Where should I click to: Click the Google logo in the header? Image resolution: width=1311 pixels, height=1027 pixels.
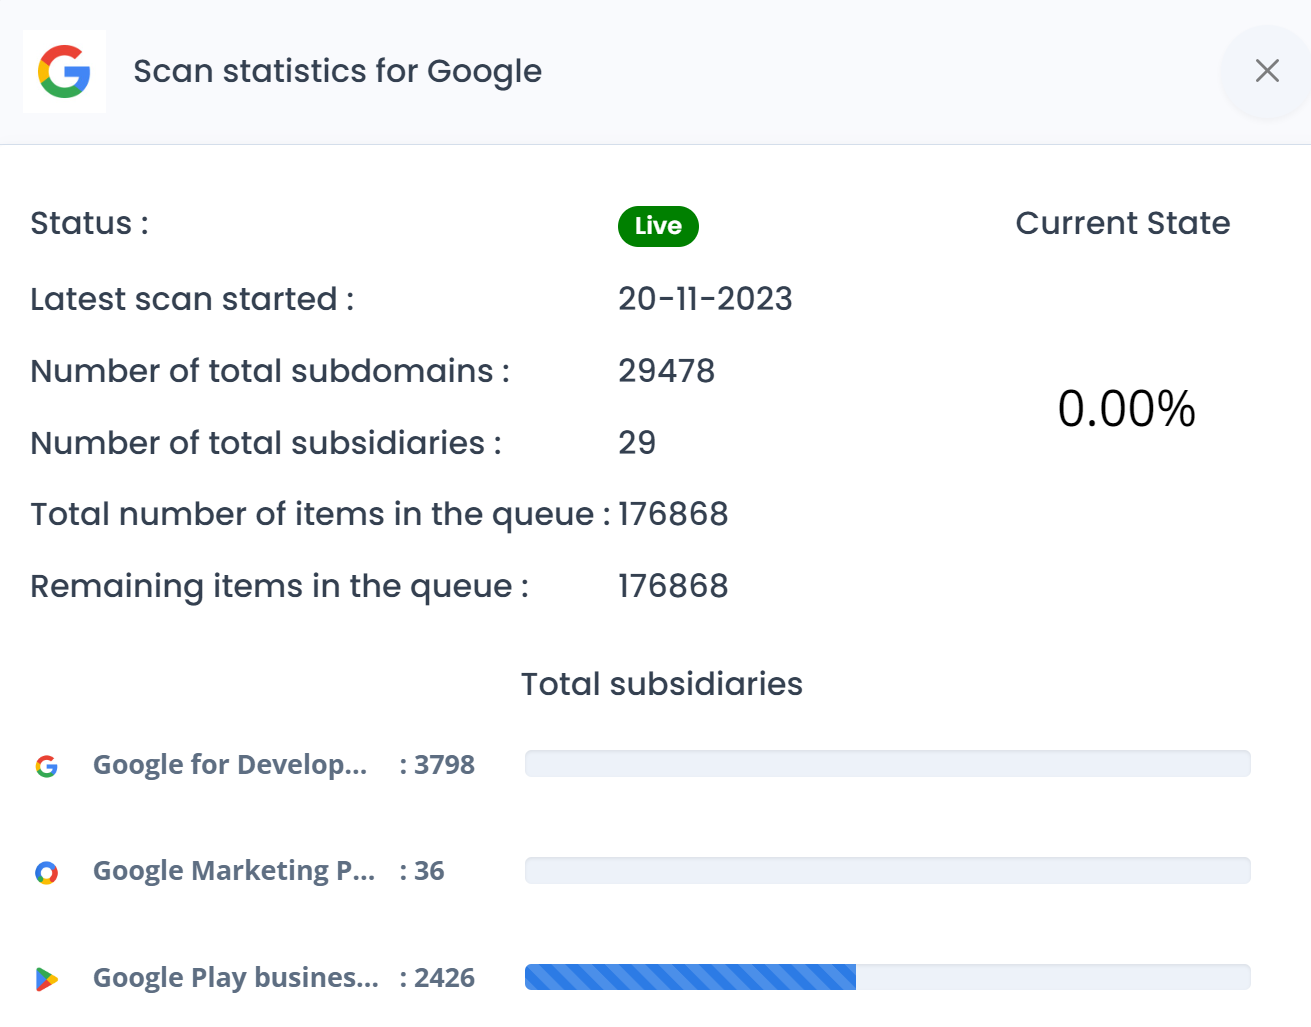pyautogui.click(x=64, y=72)
